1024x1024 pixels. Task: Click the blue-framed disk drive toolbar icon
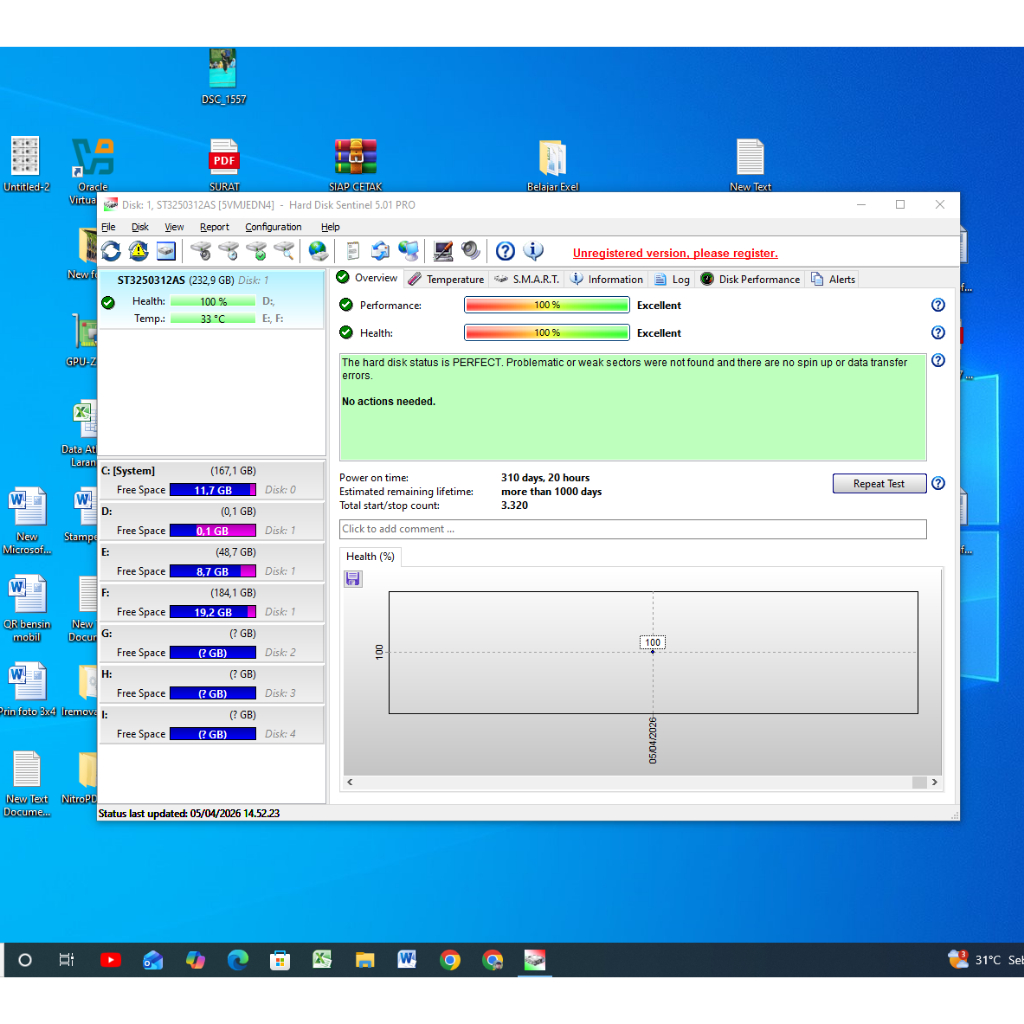click(166, 251)
